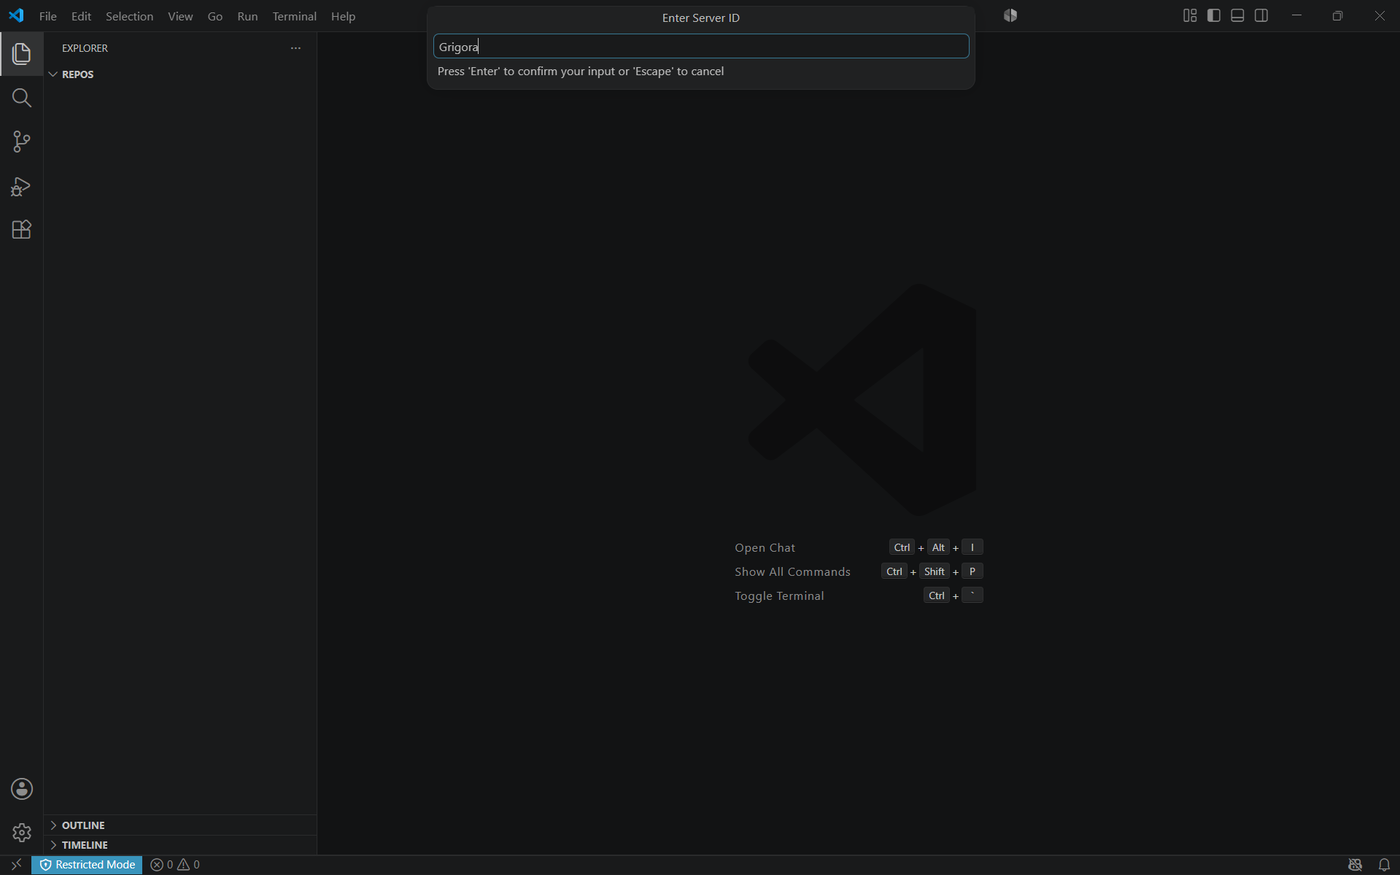Open the Customize Layout icon
This screenshot has height=875, width=1400.
coord(1190,16)
